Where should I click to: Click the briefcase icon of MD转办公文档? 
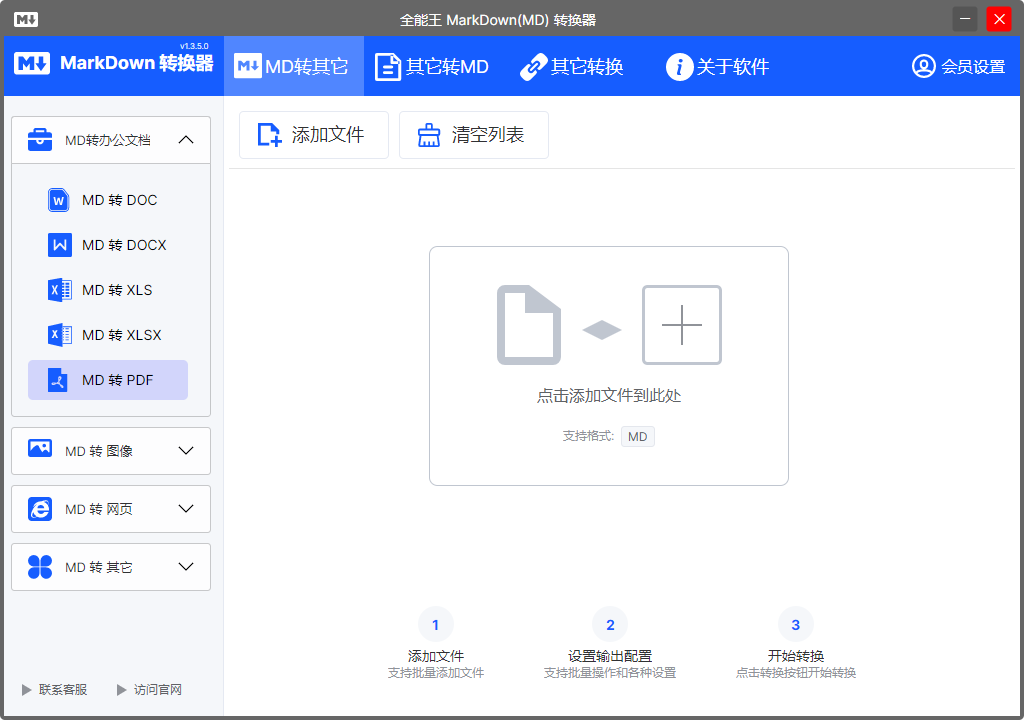[40, 139]
